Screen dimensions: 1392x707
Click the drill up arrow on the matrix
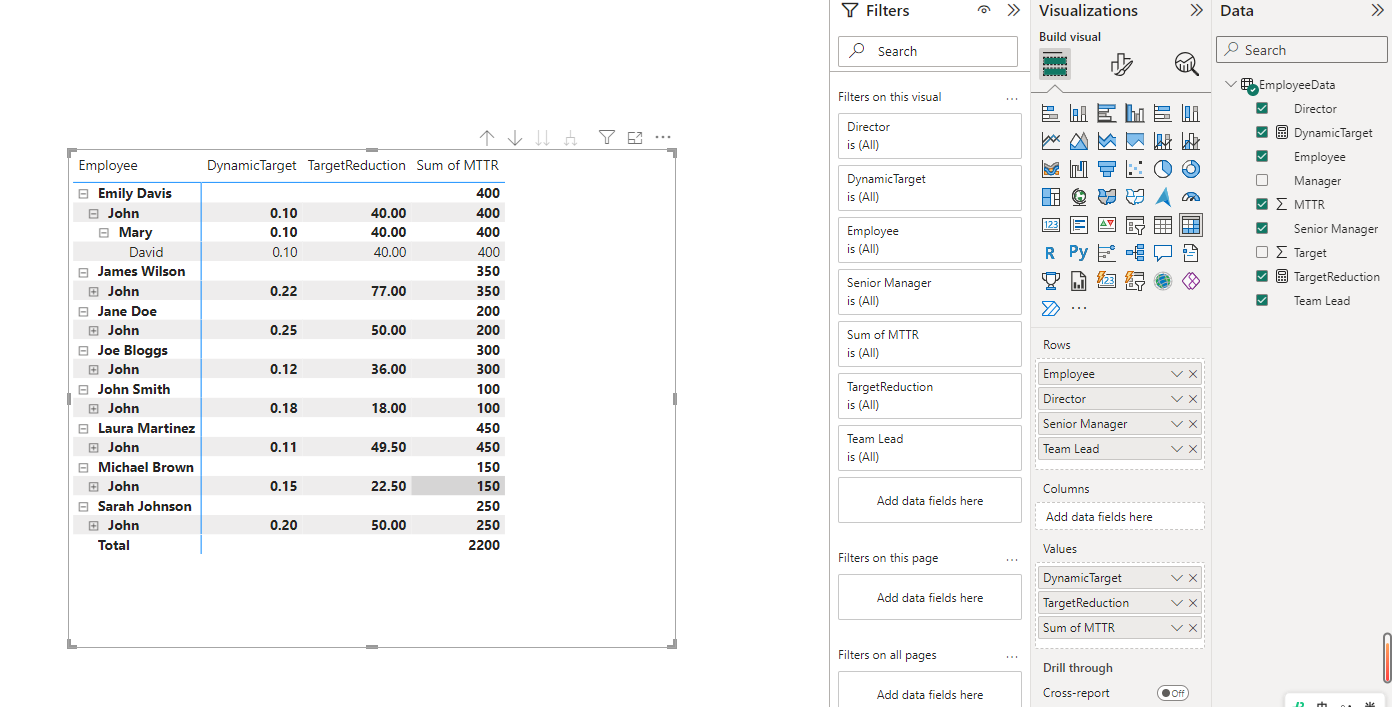tap(487, 138)
